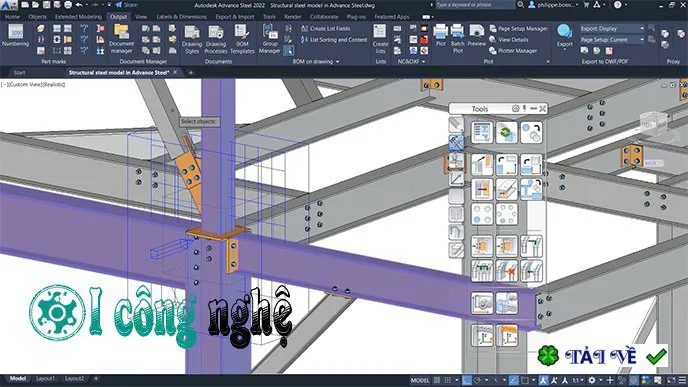
Task: Click the green update icon in Tools palette
Action: coord(506,133)
